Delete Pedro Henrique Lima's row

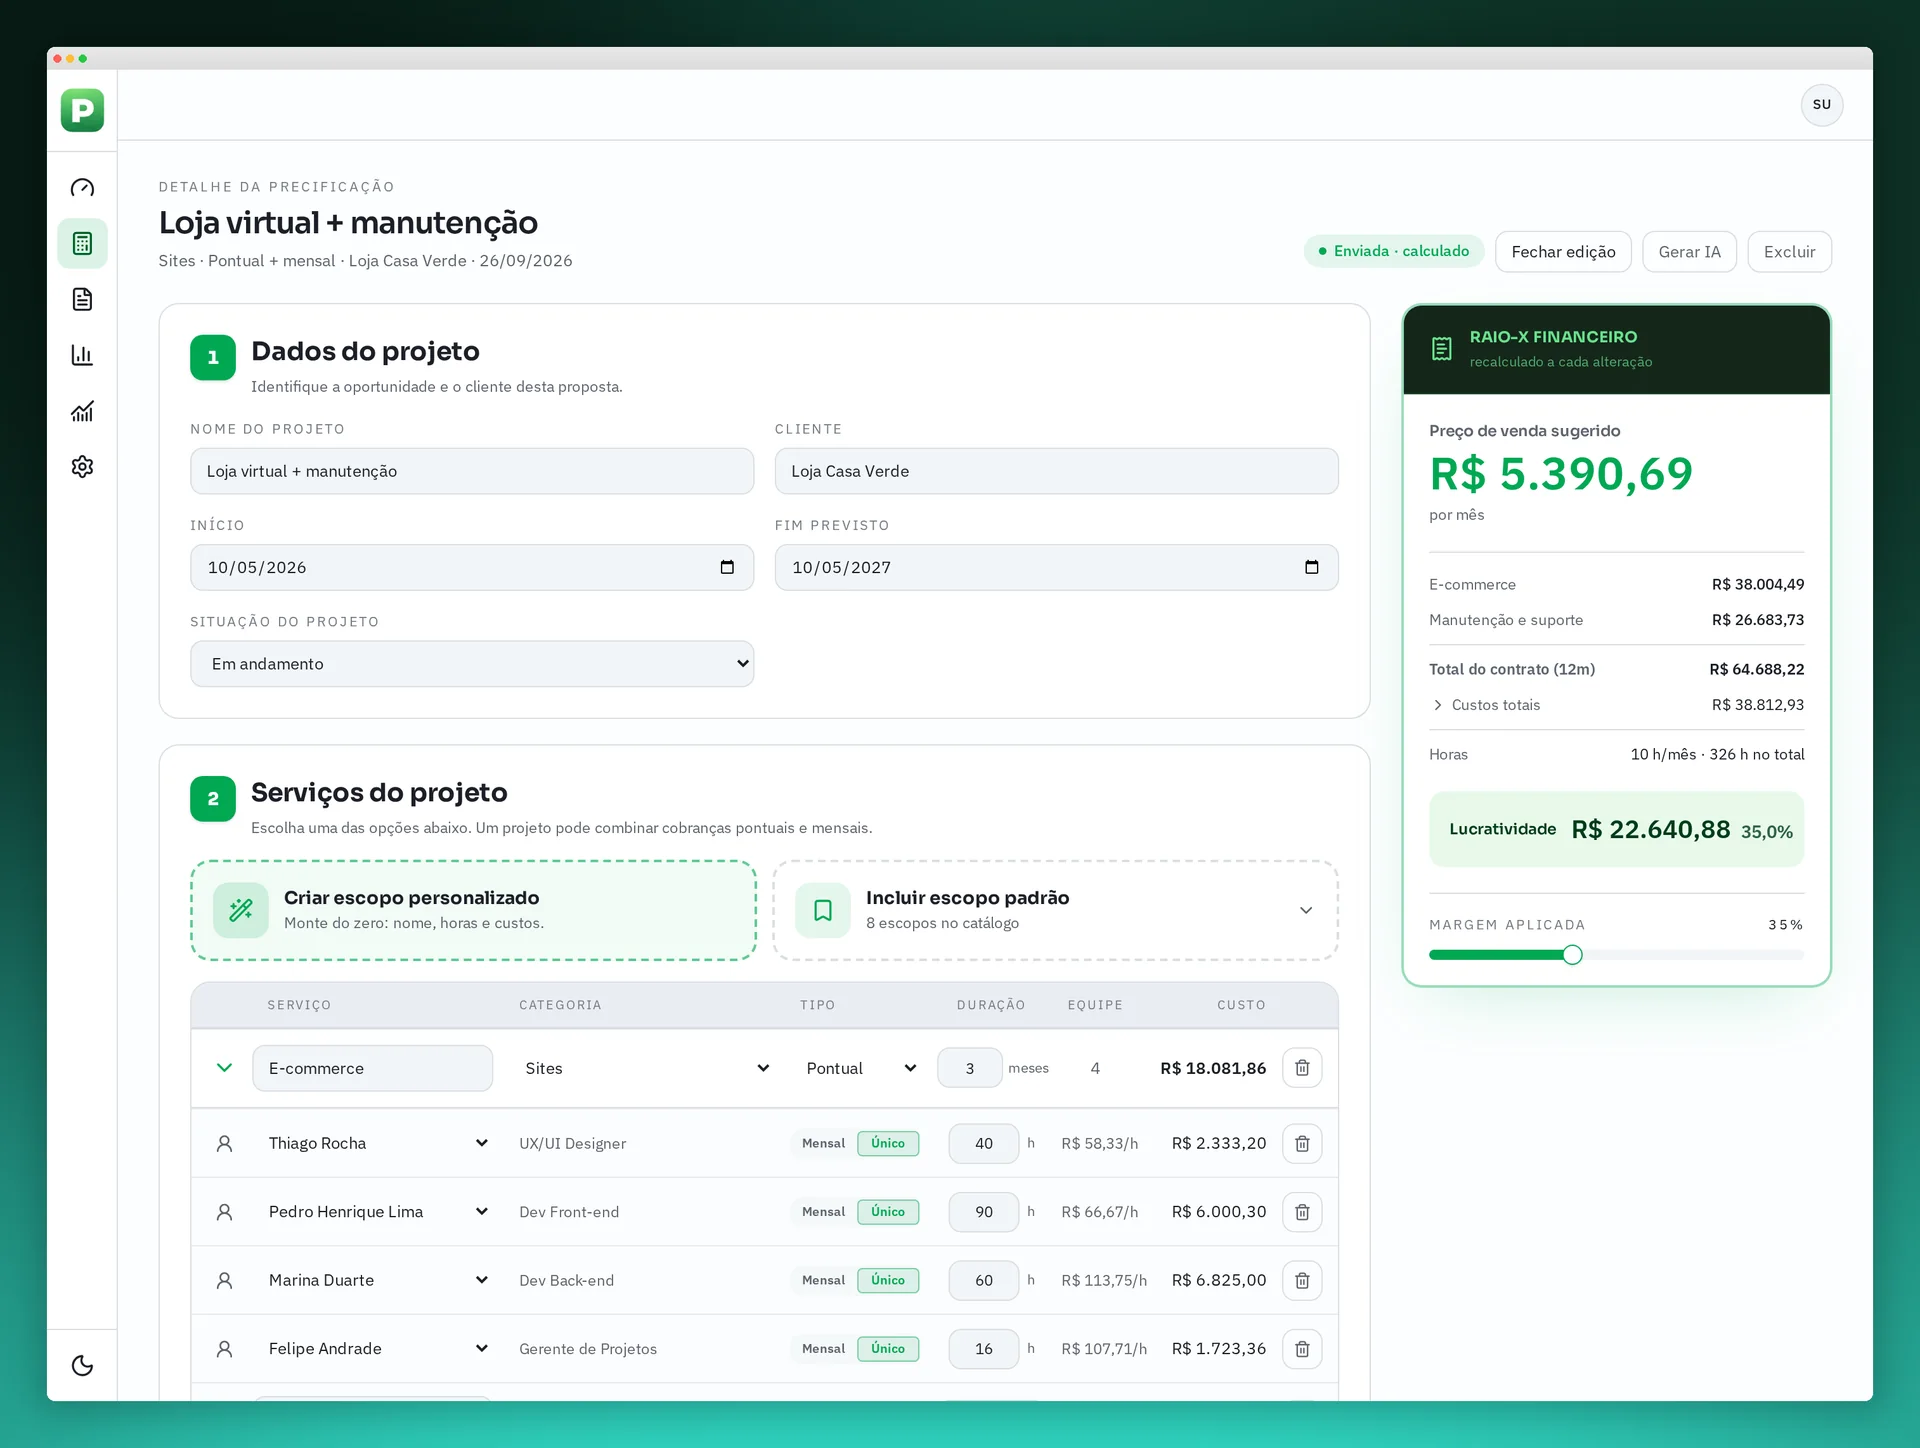[x=1302, y=1212]
